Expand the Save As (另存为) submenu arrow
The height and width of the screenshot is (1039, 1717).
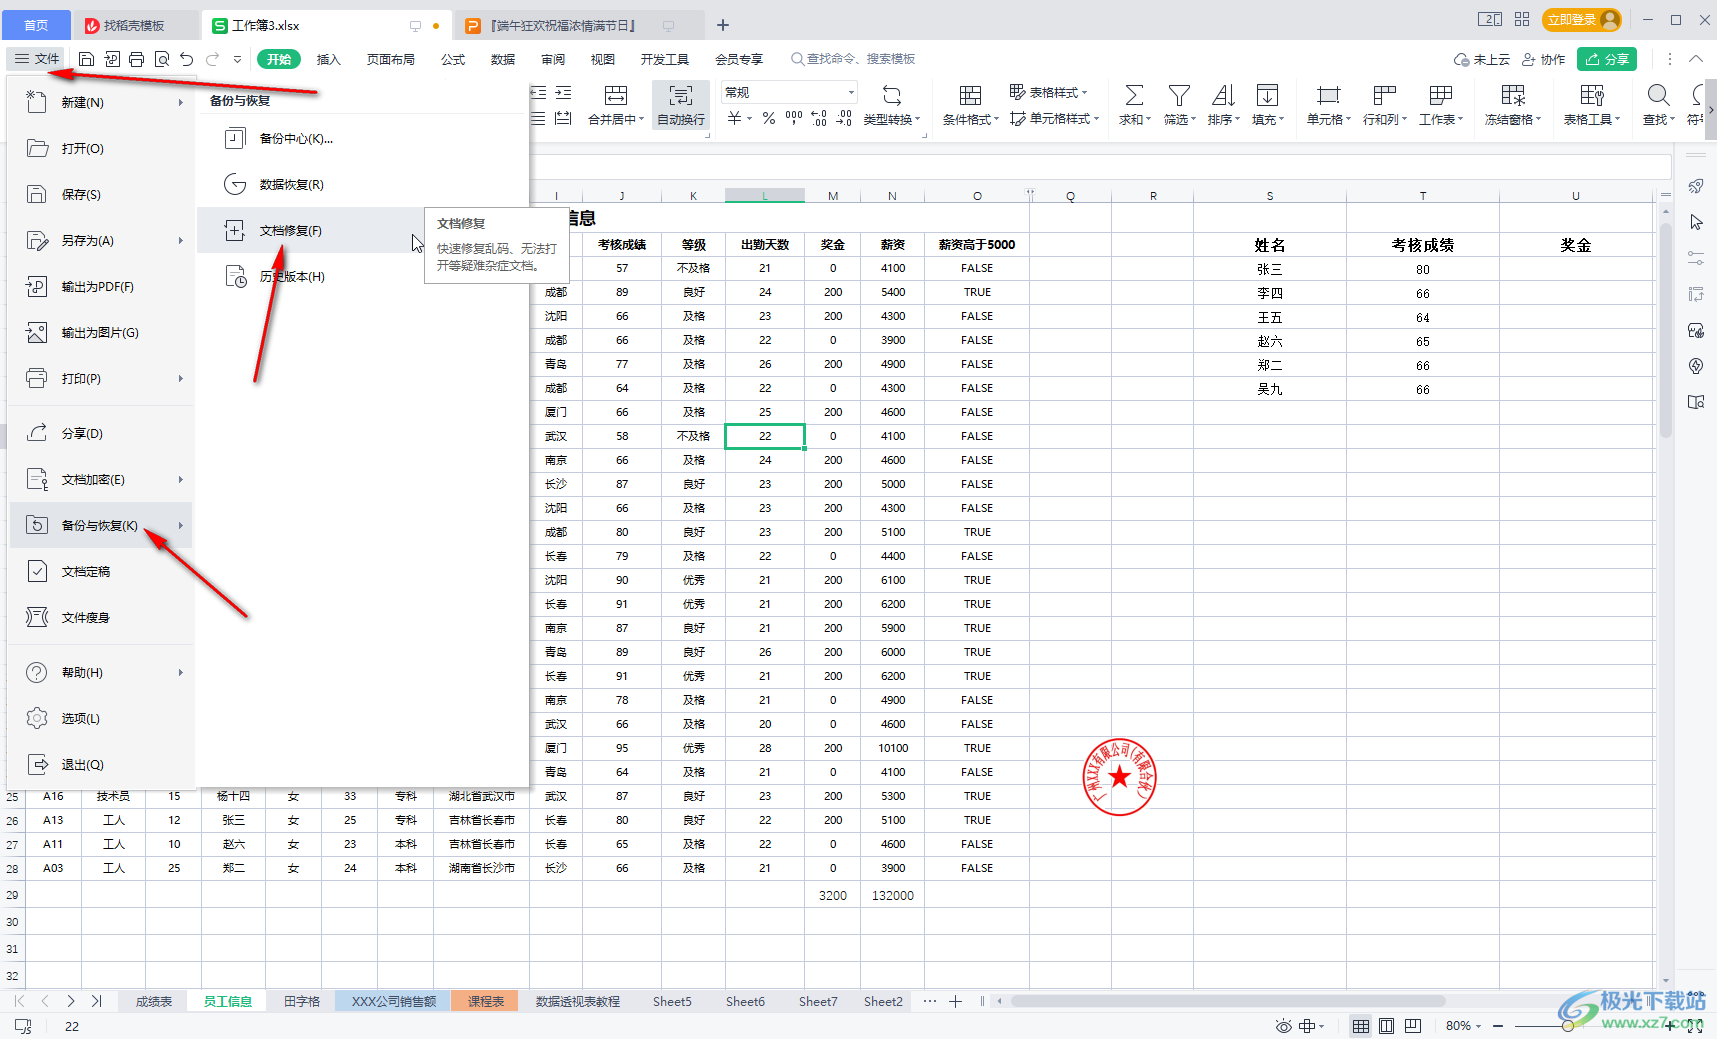click(x=181, y=241)
